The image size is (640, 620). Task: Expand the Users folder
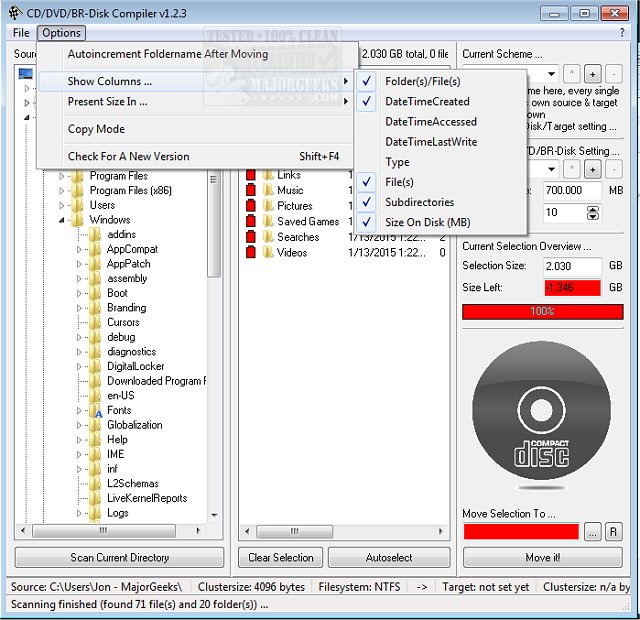pyautogui.click(x=62, y=205)
